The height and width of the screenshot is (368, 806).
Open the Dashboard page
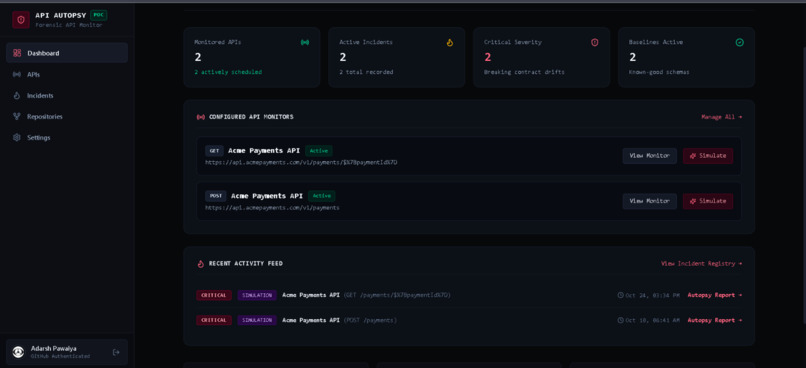(x=67, y=53)
